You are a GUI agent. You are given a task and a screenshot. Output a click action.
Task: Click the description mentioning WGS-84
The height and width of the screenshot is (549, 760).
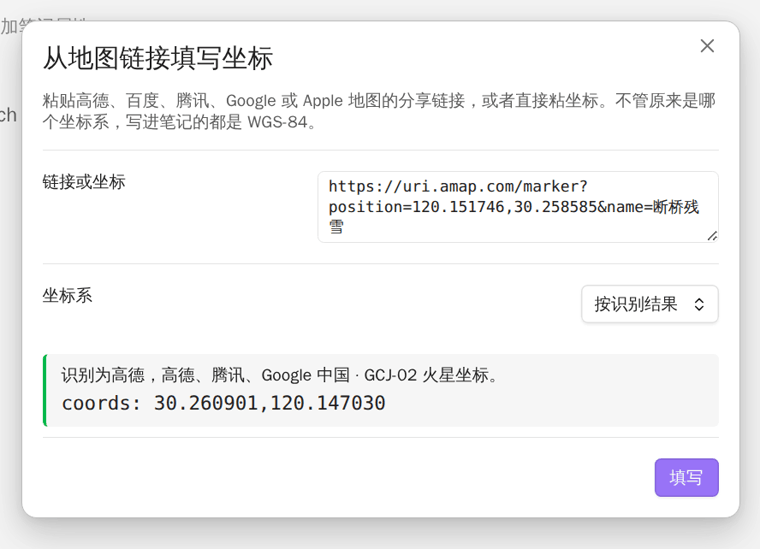pyautogui.click(x=379, y=111)
